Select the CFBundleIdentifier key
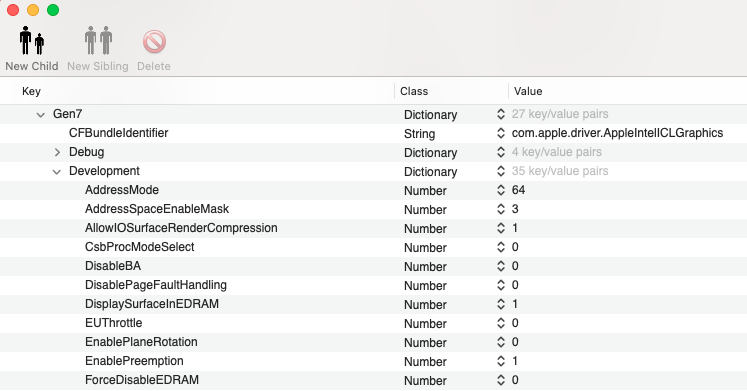Image resolution: width=747 pixels, height=391 pixels. (x=119, y=133)
